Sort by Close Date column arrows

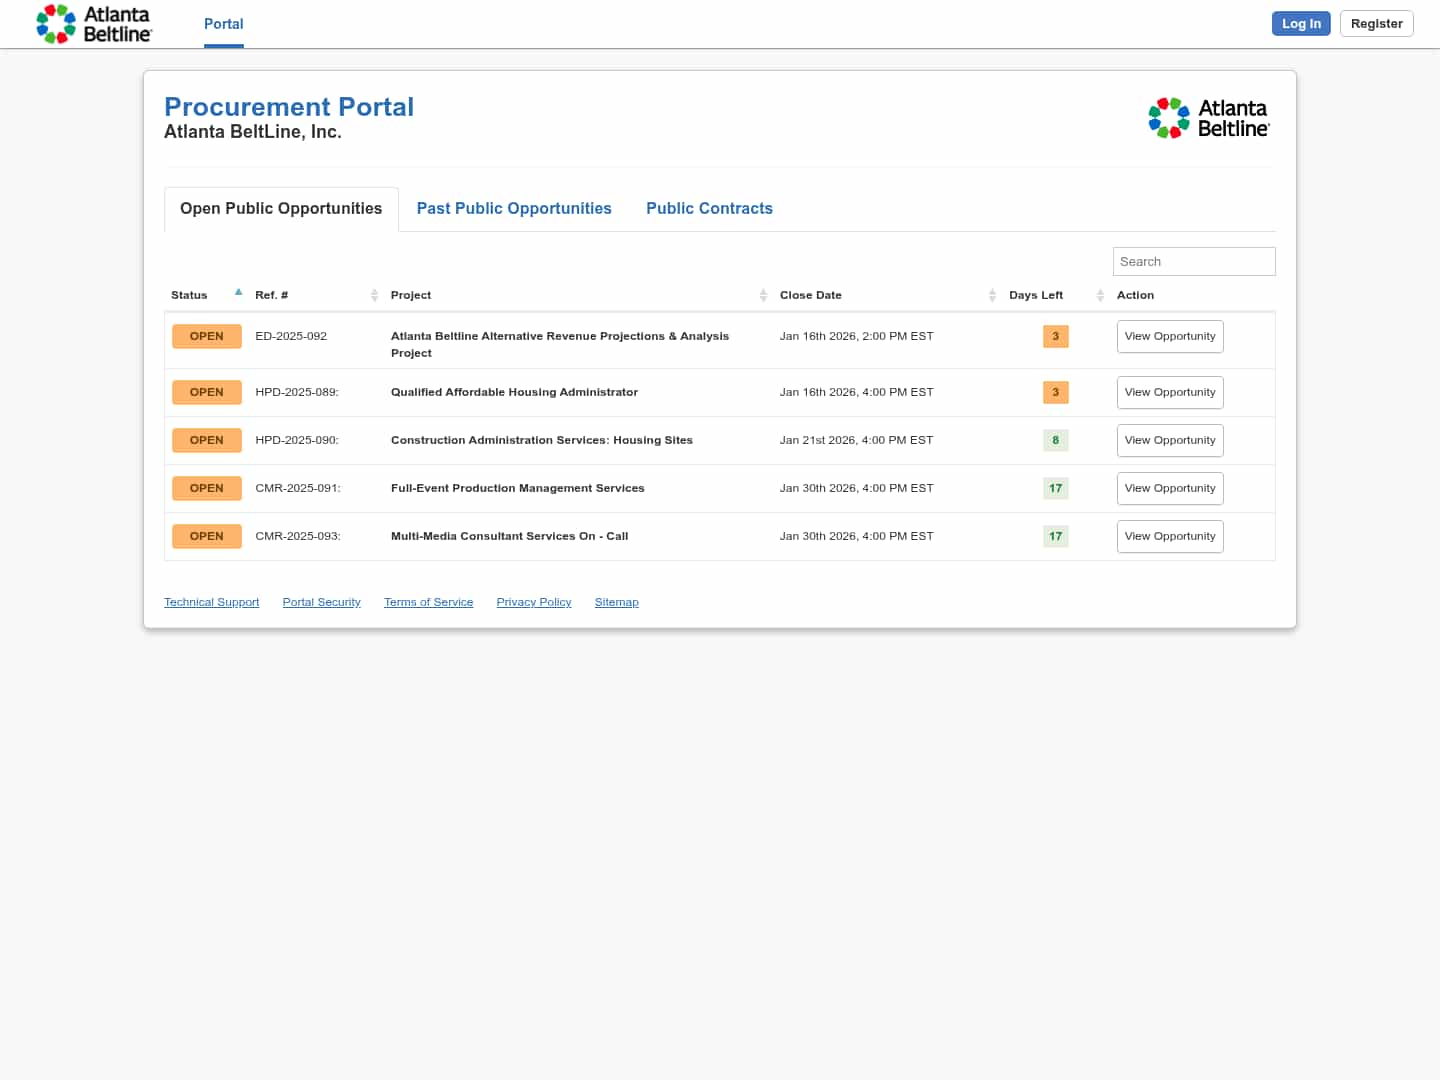992,295
